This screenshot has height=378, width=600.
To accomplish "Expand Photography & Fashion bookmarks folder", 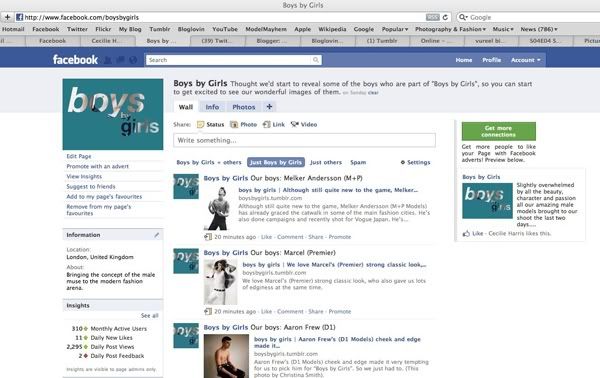I will 450,29.
